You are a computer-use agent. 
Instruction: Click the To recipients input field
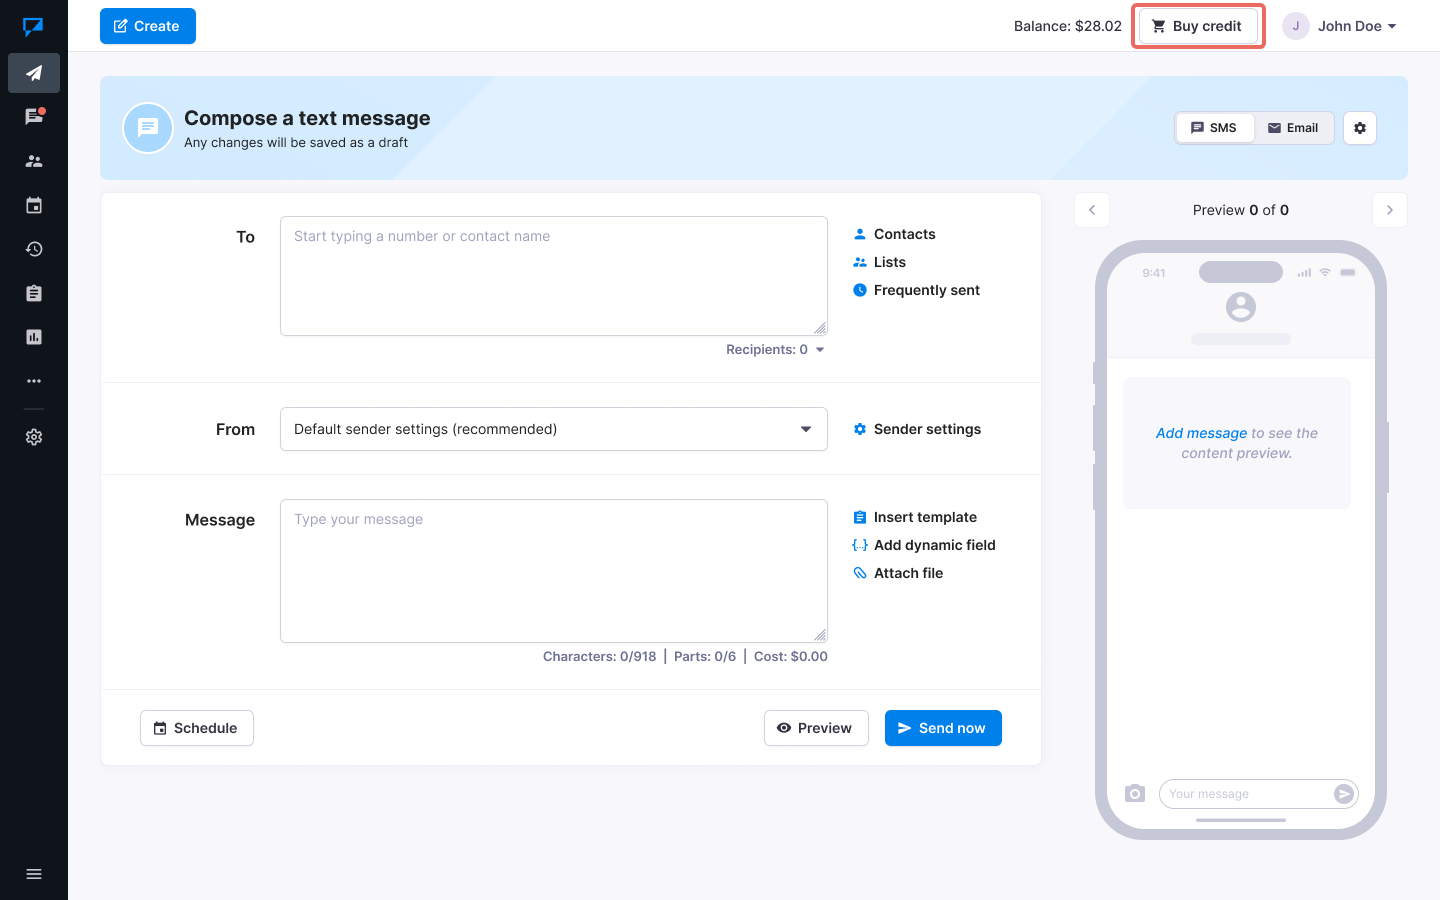point(554,275)
